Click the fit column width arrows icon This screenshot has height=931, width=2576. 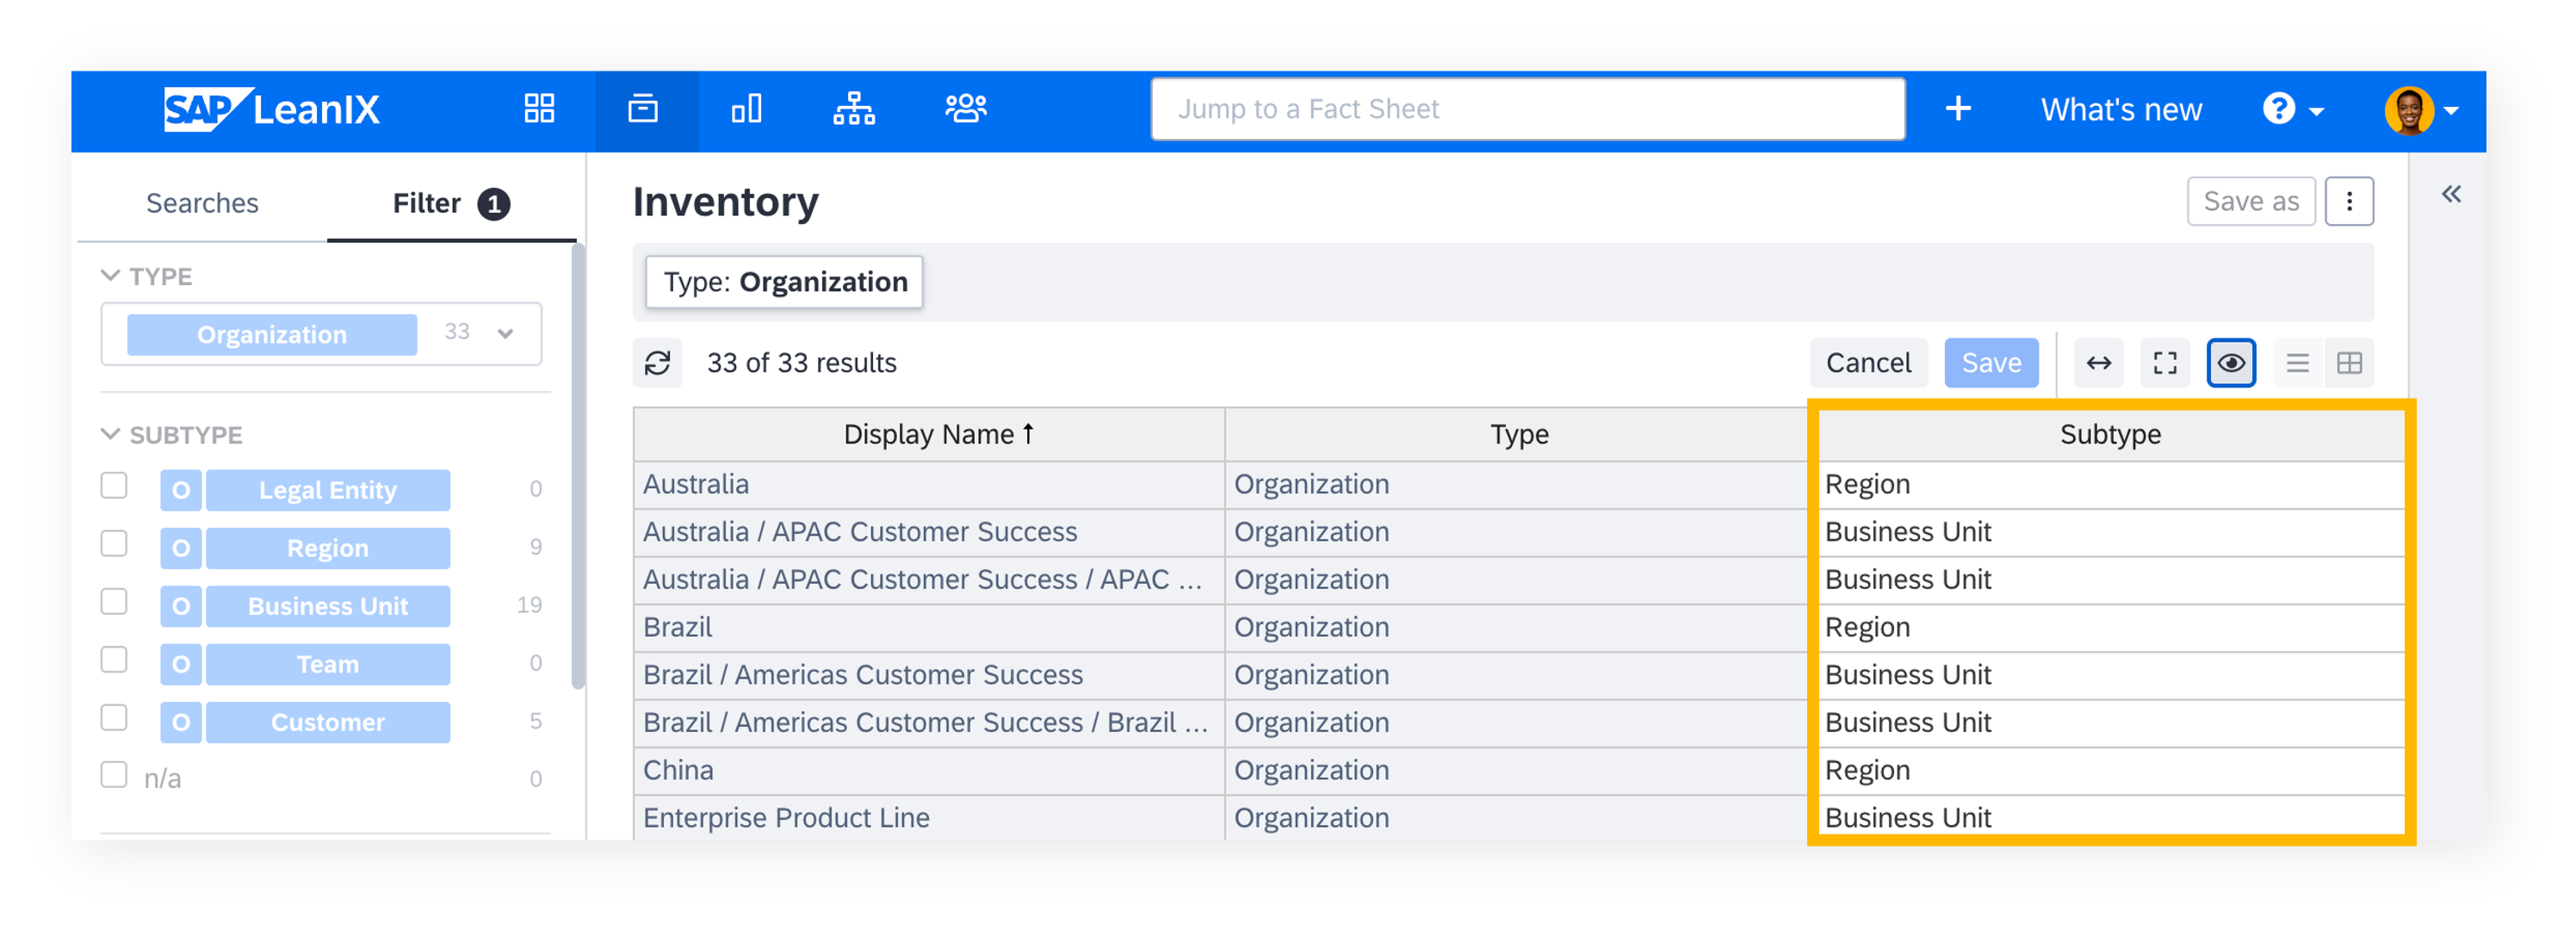(2099, 363)
